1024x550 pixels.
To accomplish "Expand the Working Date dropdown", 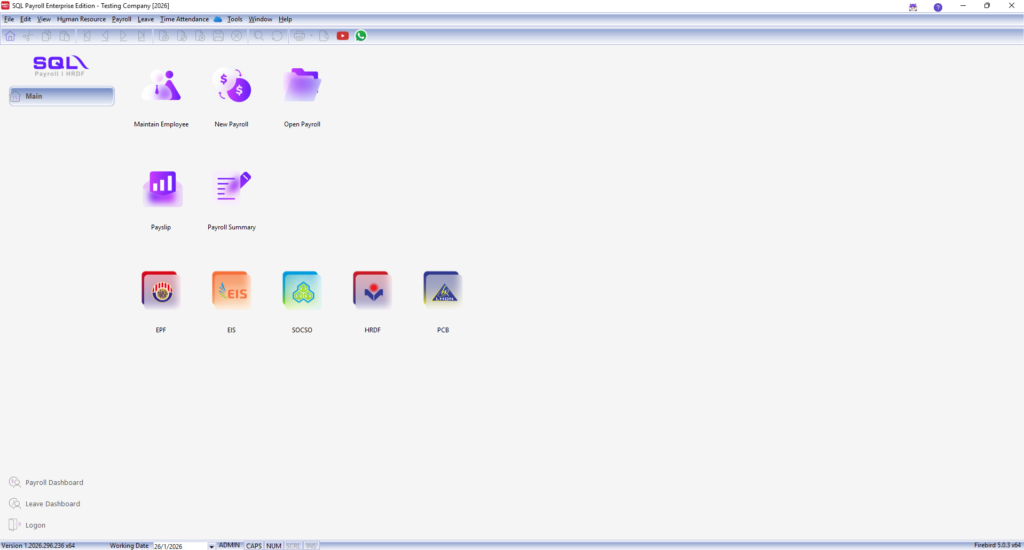I will (x=211, y=546).
